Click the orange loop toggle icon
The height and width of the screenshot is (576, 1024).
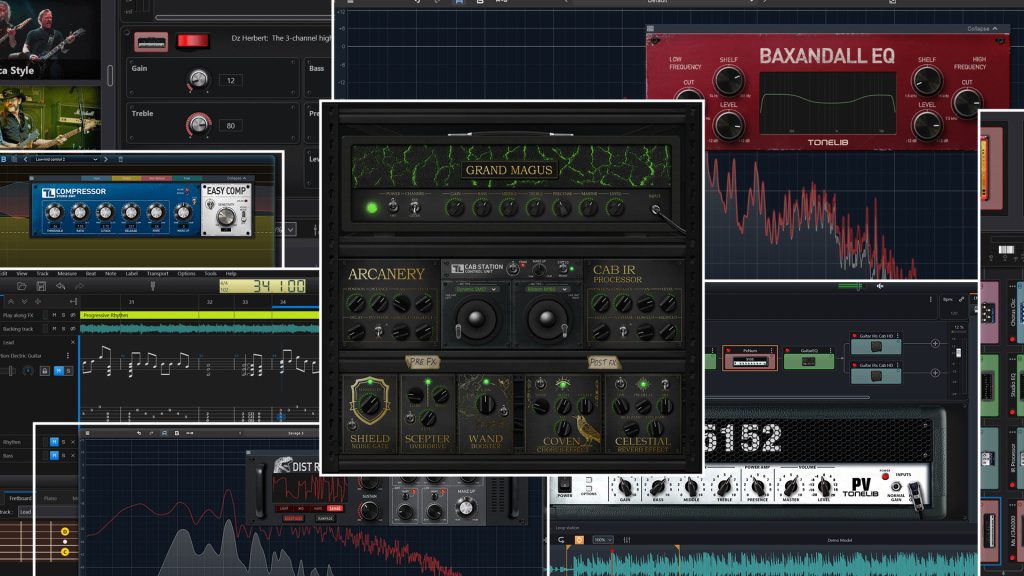coord(578,539)
